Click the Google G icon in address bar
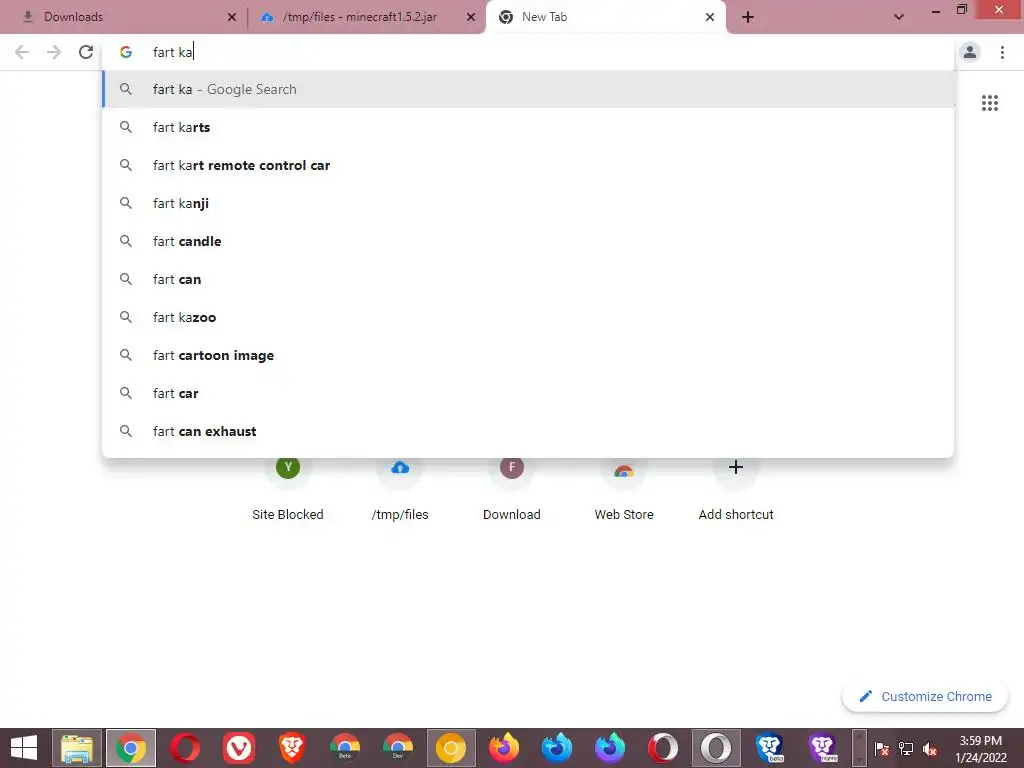The height and width of the screenshot is (768, 1024). (126, 52)
